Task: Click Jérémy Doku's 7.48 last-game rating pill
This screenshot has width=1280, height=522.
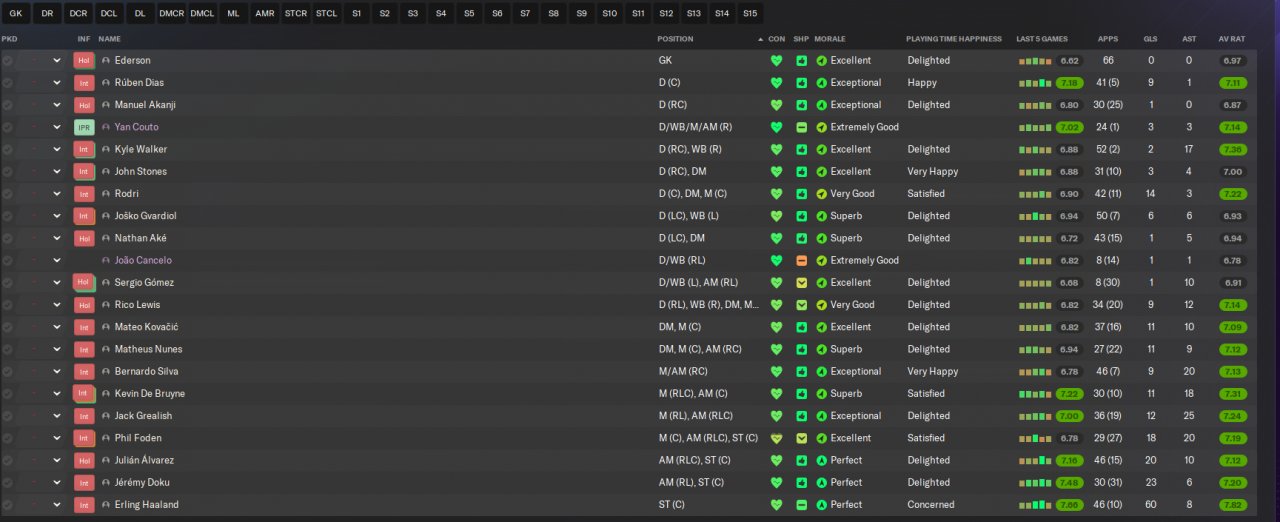Action: click(x=1069, y=482)
